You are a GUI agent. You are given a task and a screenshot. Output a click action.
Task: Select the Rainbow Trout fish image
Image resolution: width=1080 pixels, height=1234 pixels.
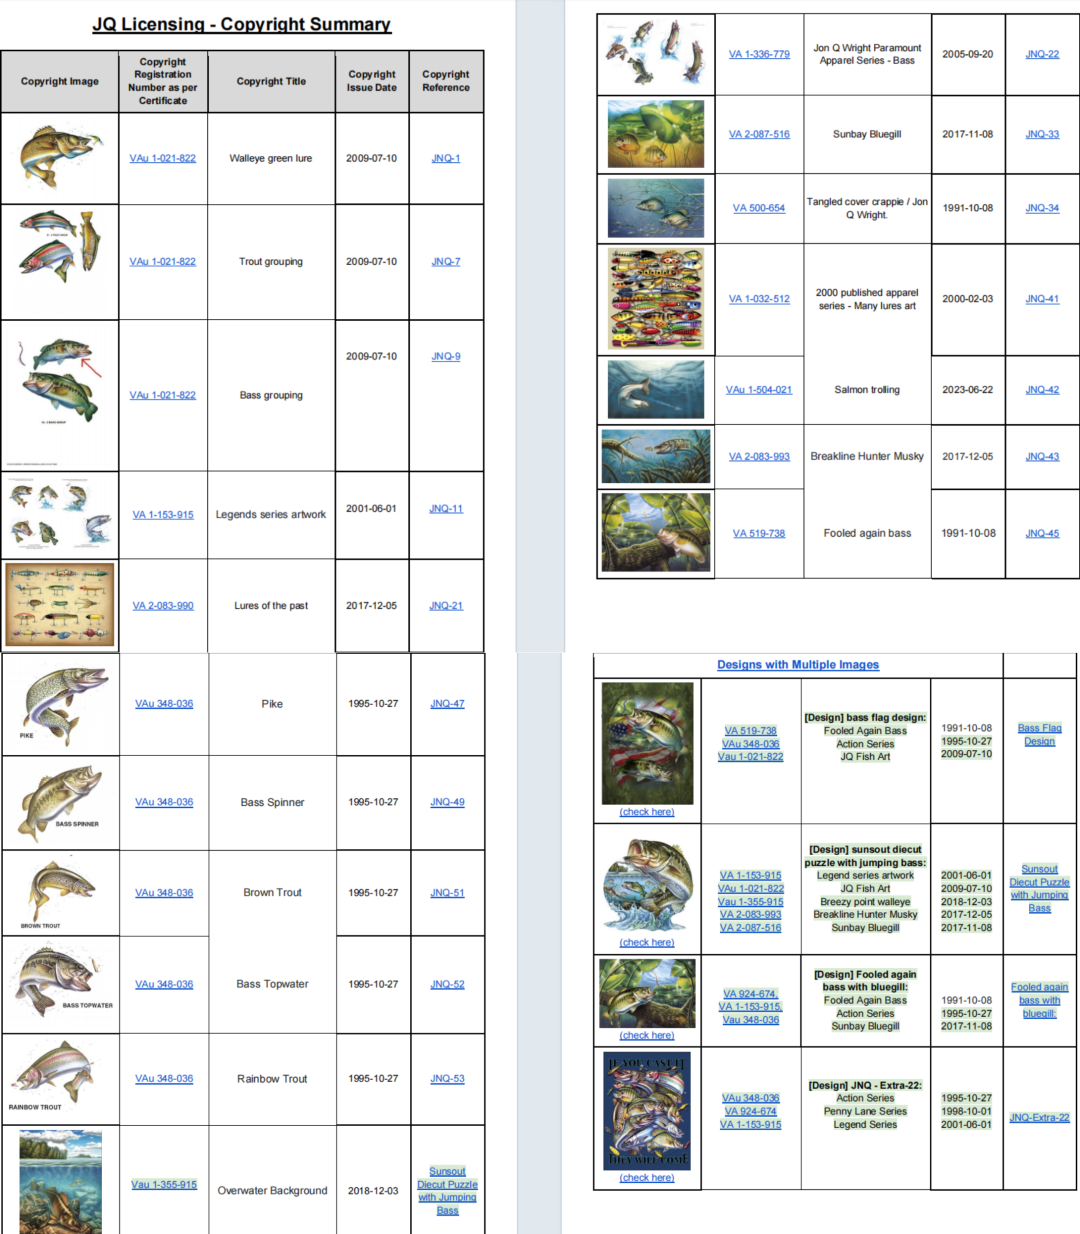pos(52,1072)
